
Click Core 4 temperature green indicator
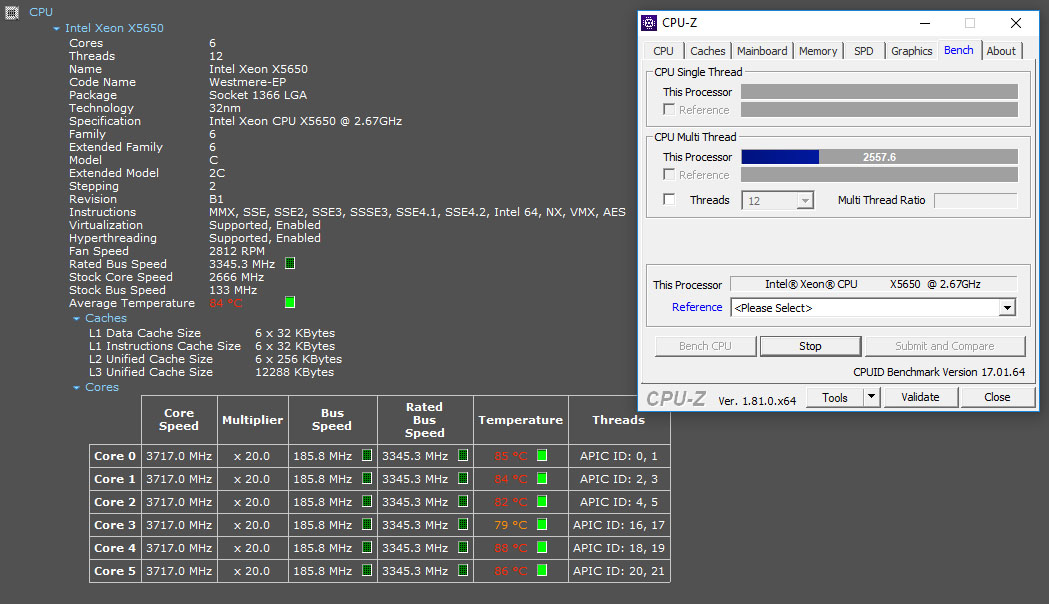tap(542, 547)
